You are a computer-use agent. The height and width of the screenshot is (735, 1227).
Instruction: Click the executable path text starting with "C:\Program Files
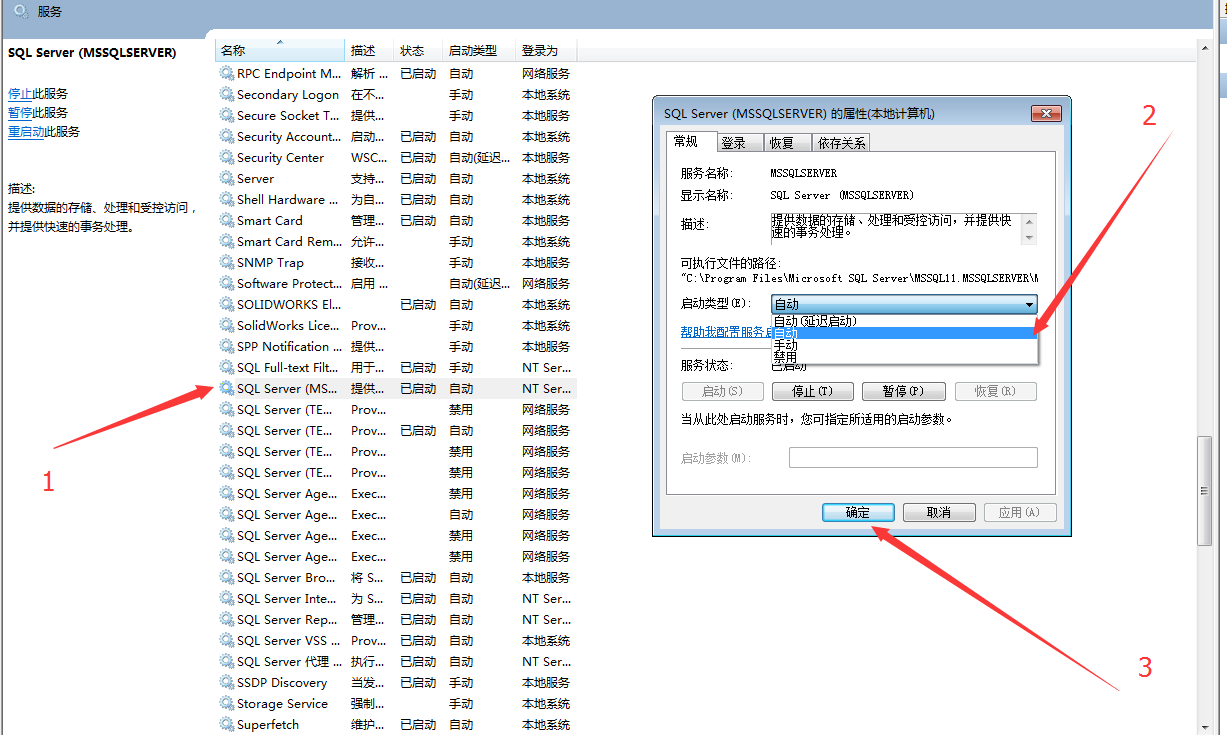click(x=859, y=278)
